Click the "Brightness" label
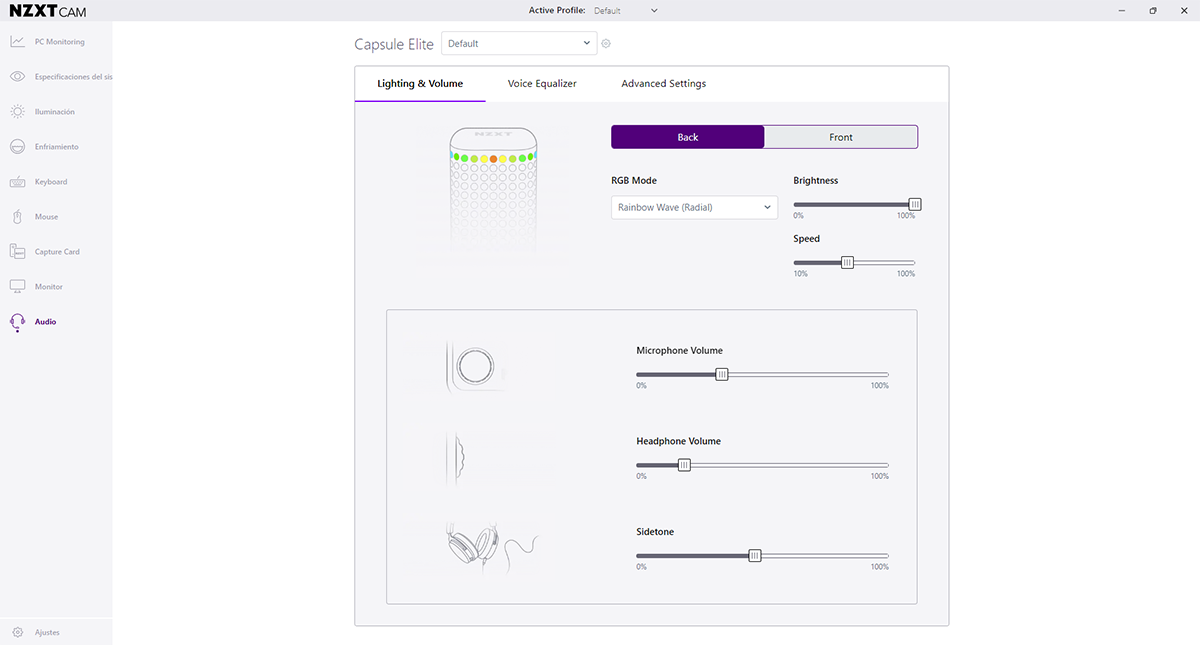The width and height of the screenshot is (1200, 645). point(816,181)
